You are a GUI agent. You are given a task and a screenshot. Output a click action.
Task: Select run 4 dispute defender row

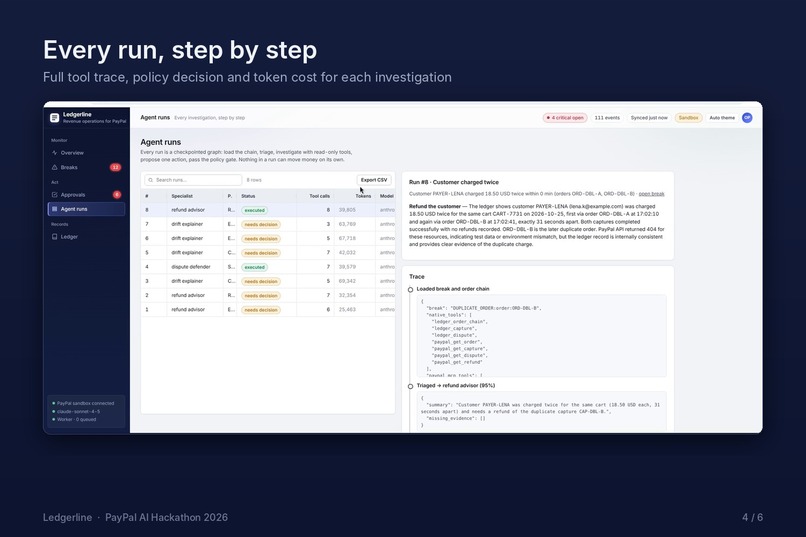268,267
